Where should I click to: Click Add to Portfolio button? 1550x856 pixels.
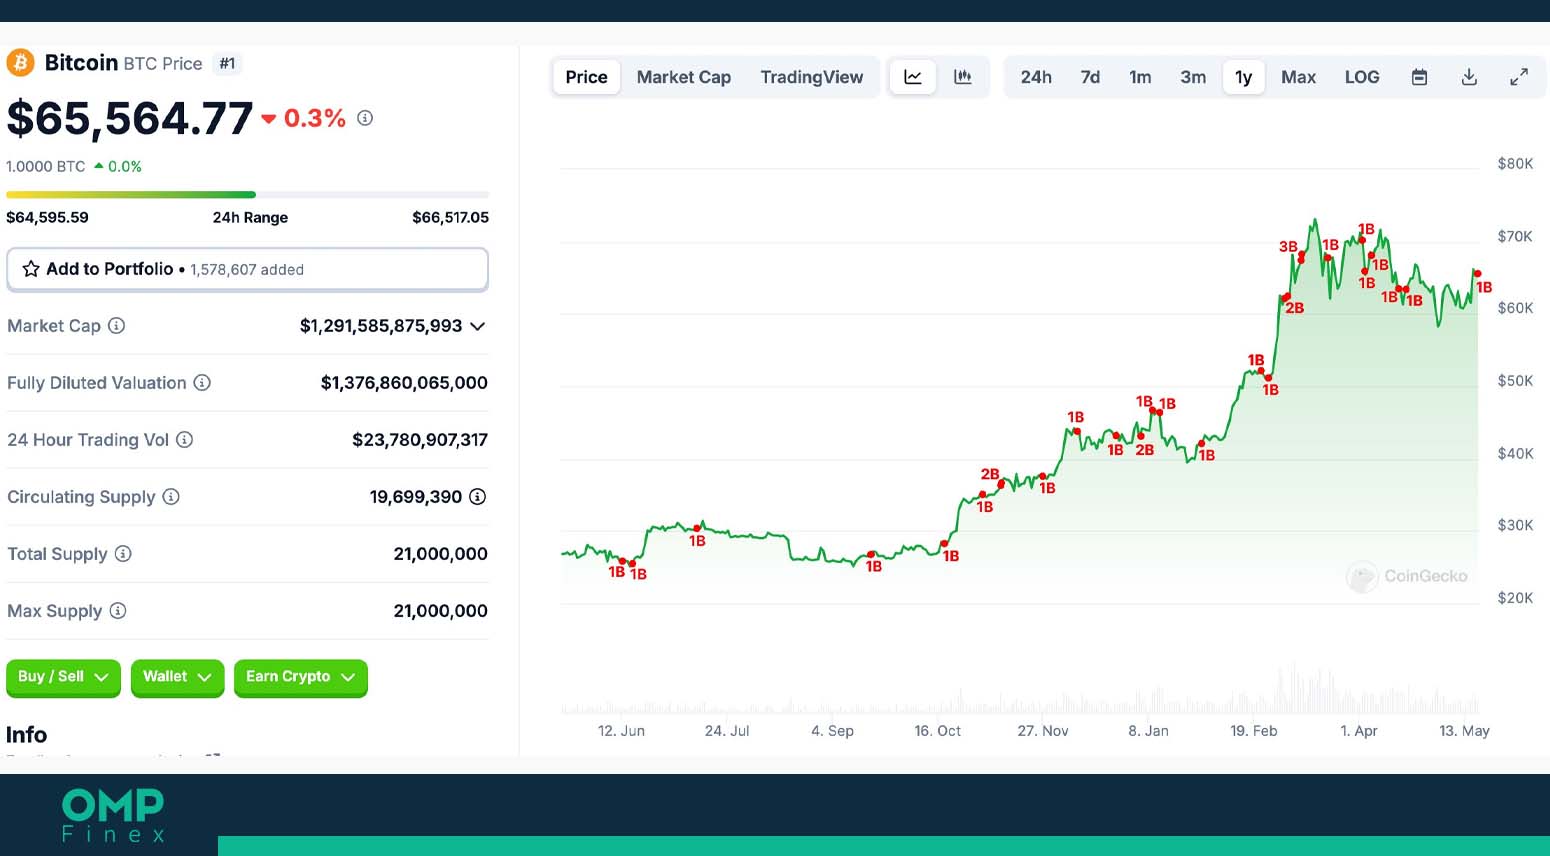coord(247,269)
